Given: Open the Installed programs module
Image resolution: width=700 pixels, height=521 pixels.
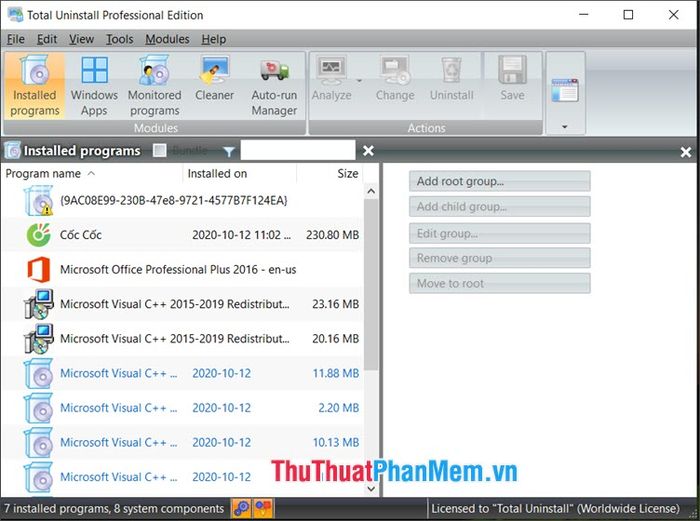Looking at the screenshot, I should [35, 86].
